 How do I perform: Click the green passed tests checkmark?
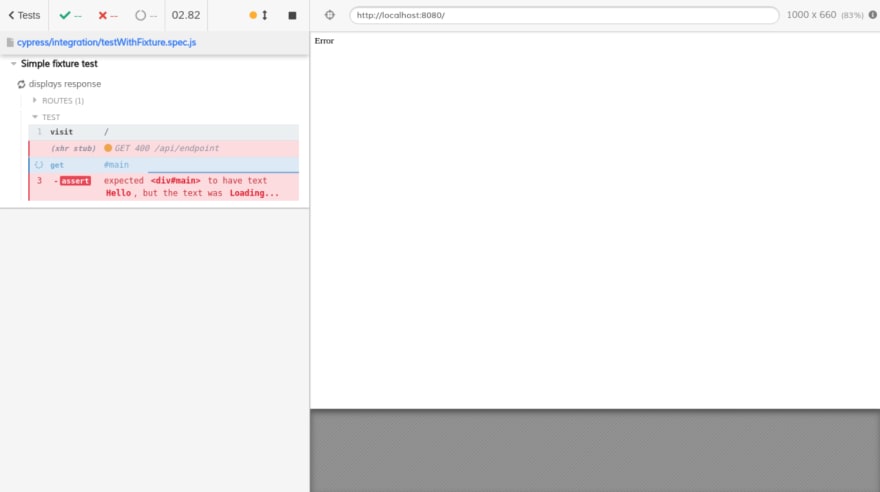(x=65, y=15)
